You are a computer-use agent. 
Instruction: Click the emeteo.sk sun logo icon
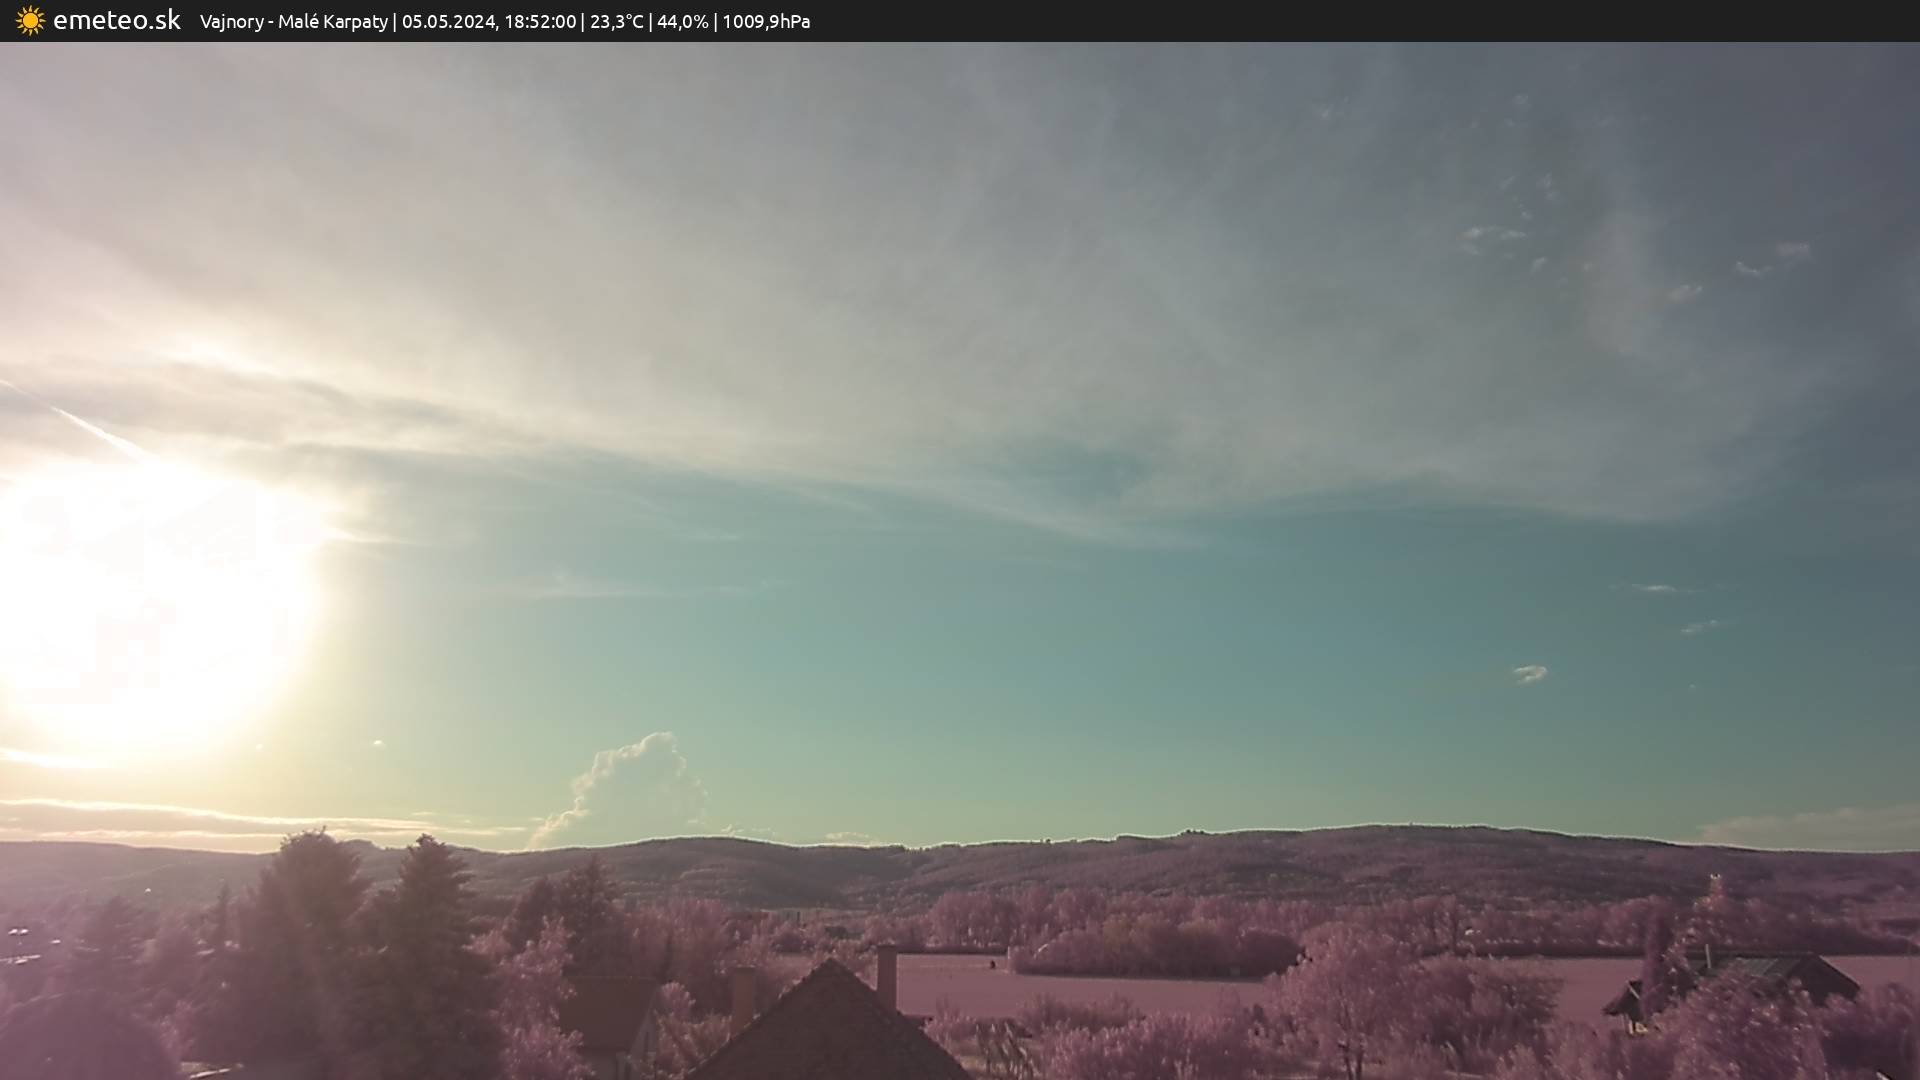(x=30, y=21)
